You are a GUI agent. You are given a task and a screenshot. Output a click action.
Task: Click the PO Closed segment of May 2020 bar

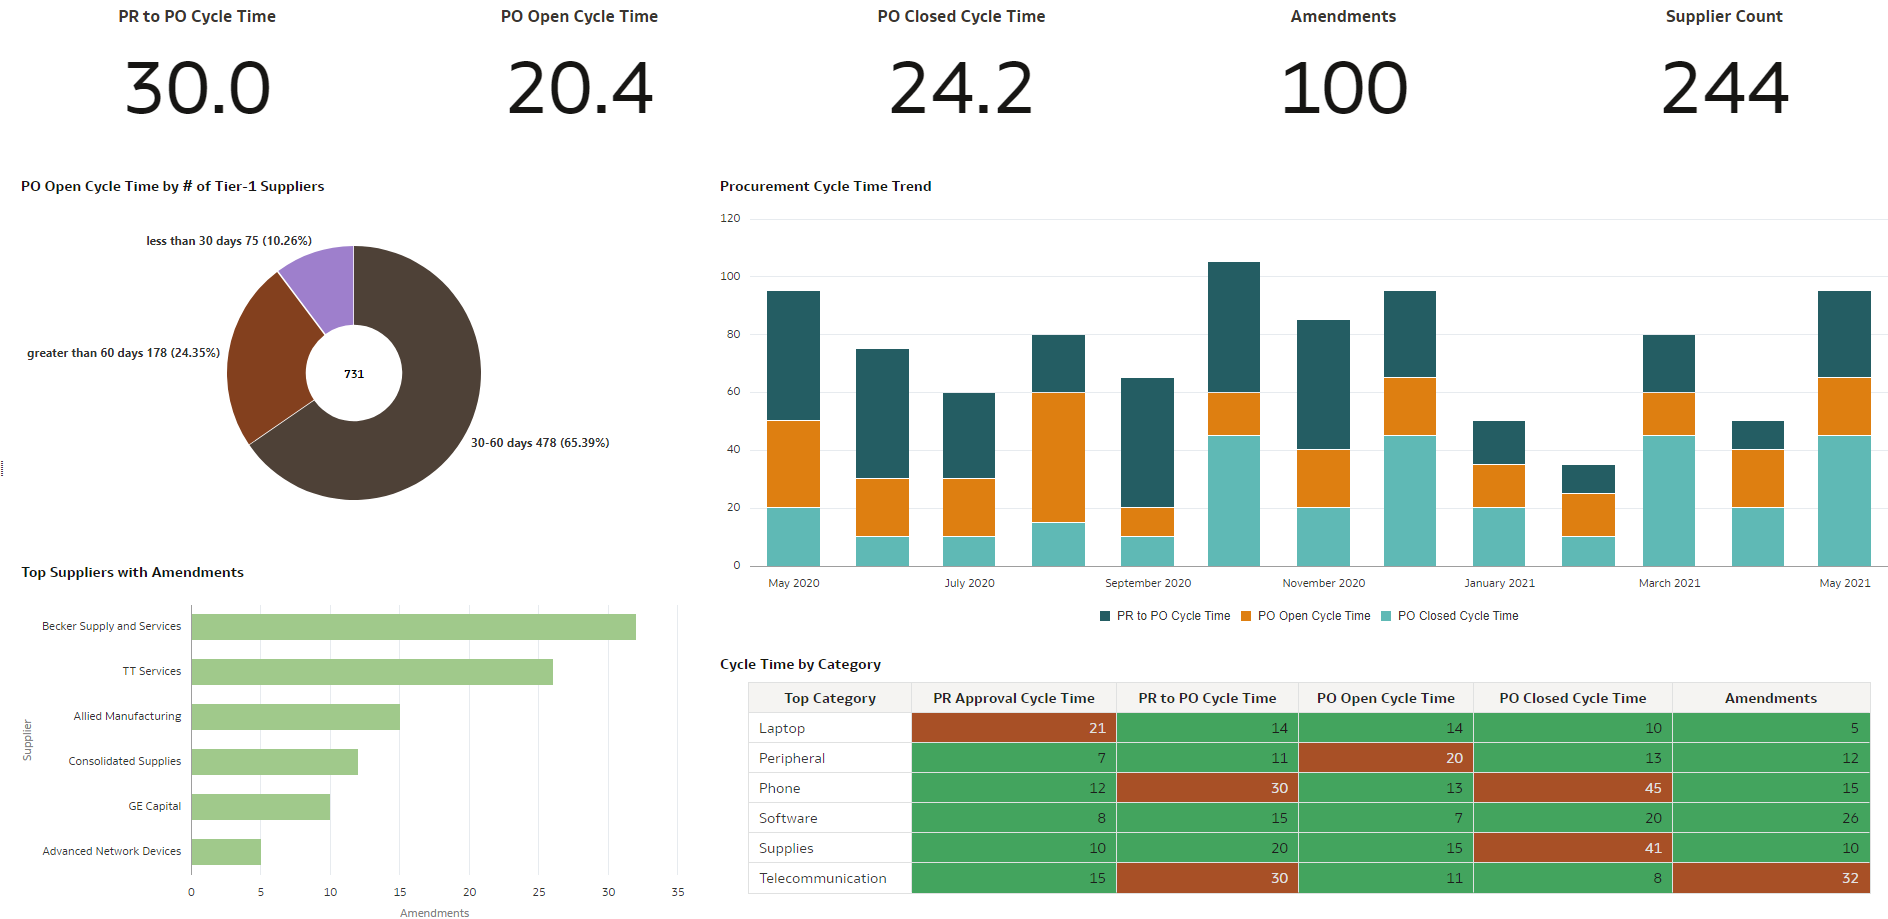793,537
